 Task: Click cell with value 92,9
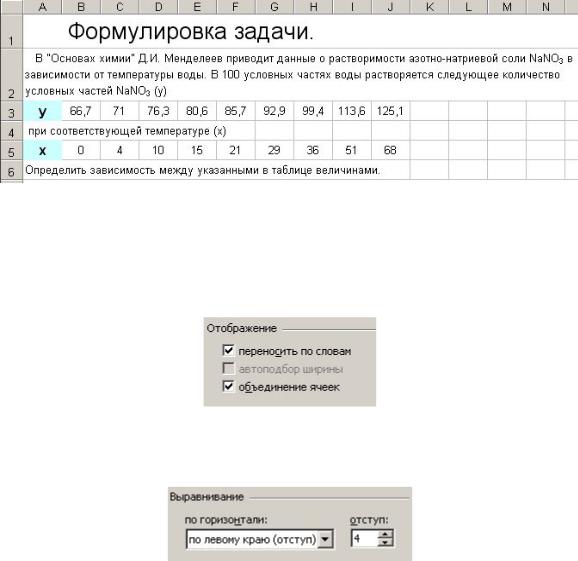pyautogui.click(x=275, y=111)
